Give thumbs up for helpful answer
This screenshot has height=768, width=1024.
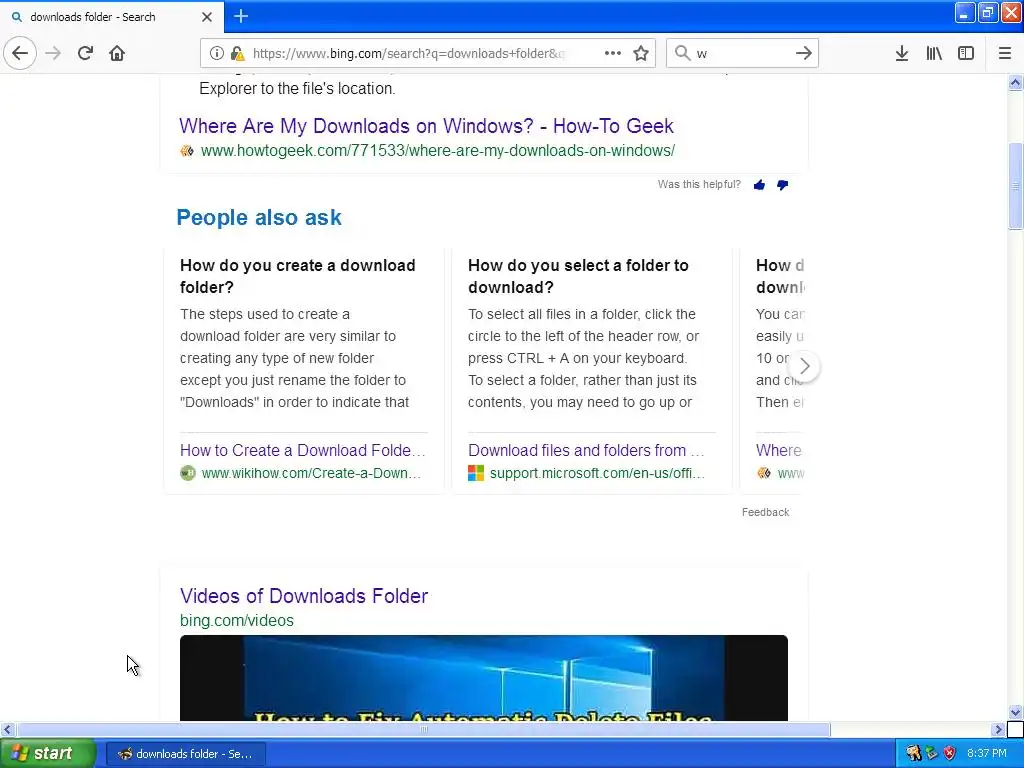pyautogui.click(x=759, y=185)
